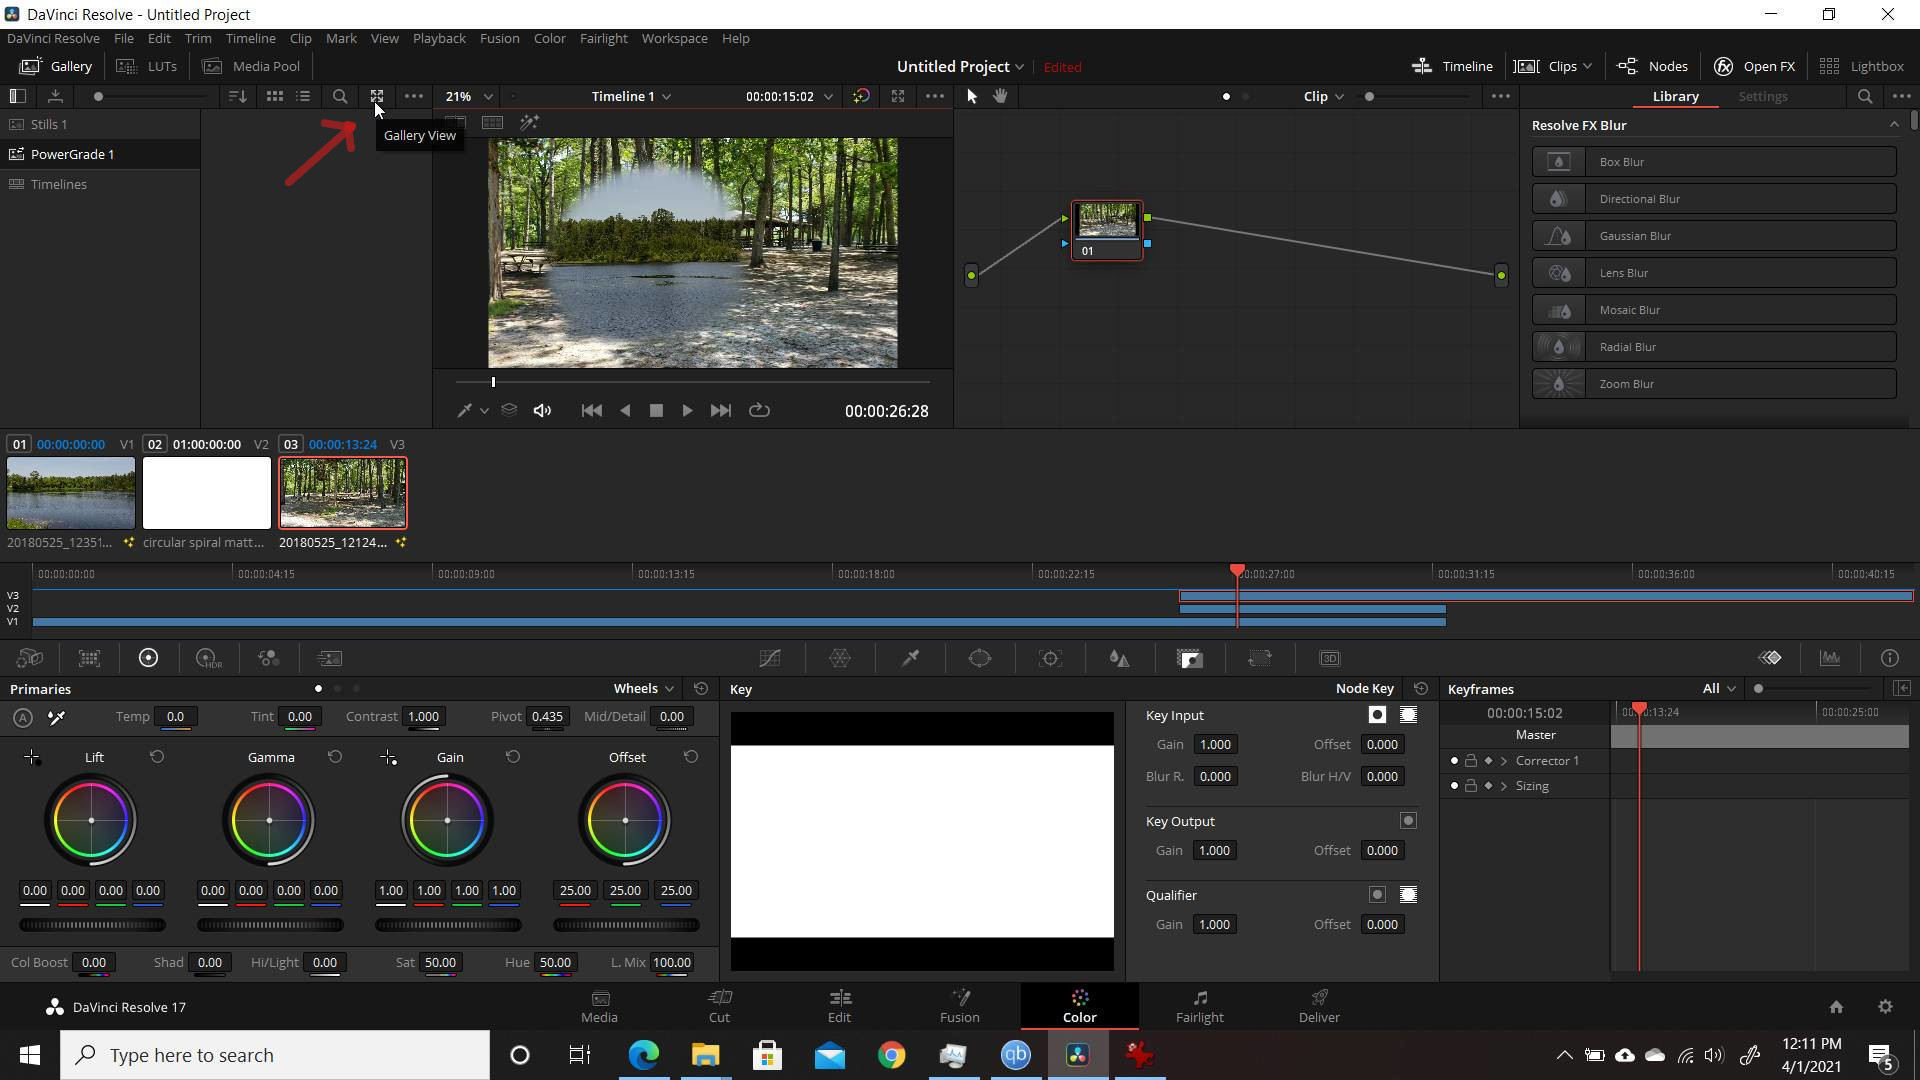Switch gallery to thumbnail grid view icon
Screen dimensions: 1920x1080
pyautogui.click(x=274, y=96)
